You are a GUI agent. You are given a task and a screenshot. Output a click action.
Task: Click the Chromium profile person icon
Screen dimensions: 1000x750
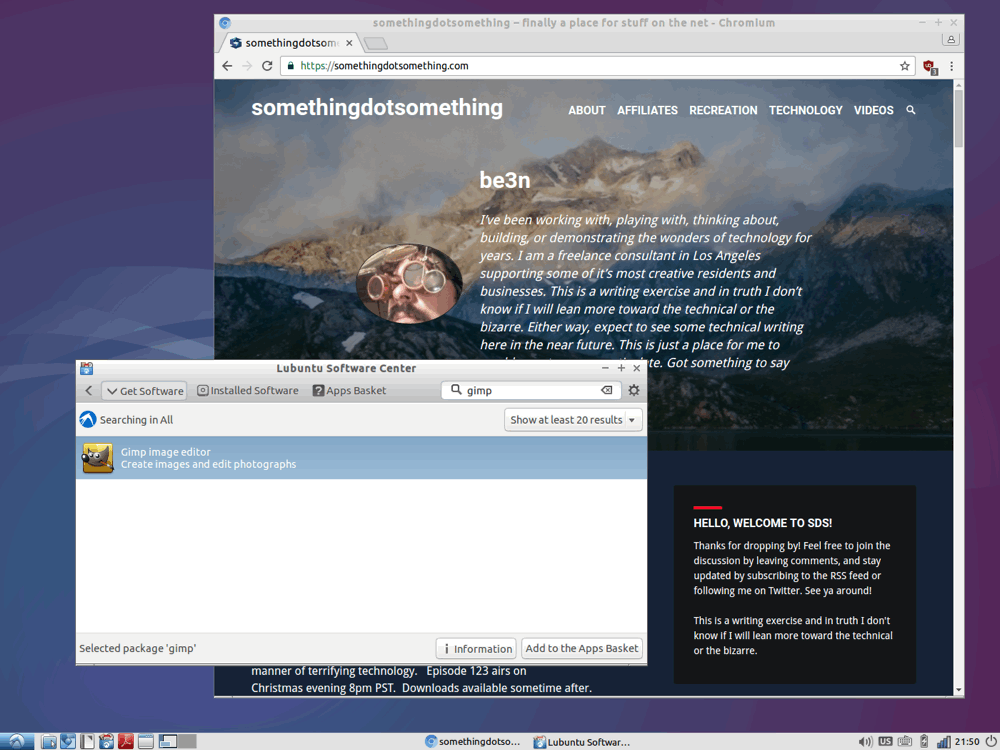[x=950, y=40]
